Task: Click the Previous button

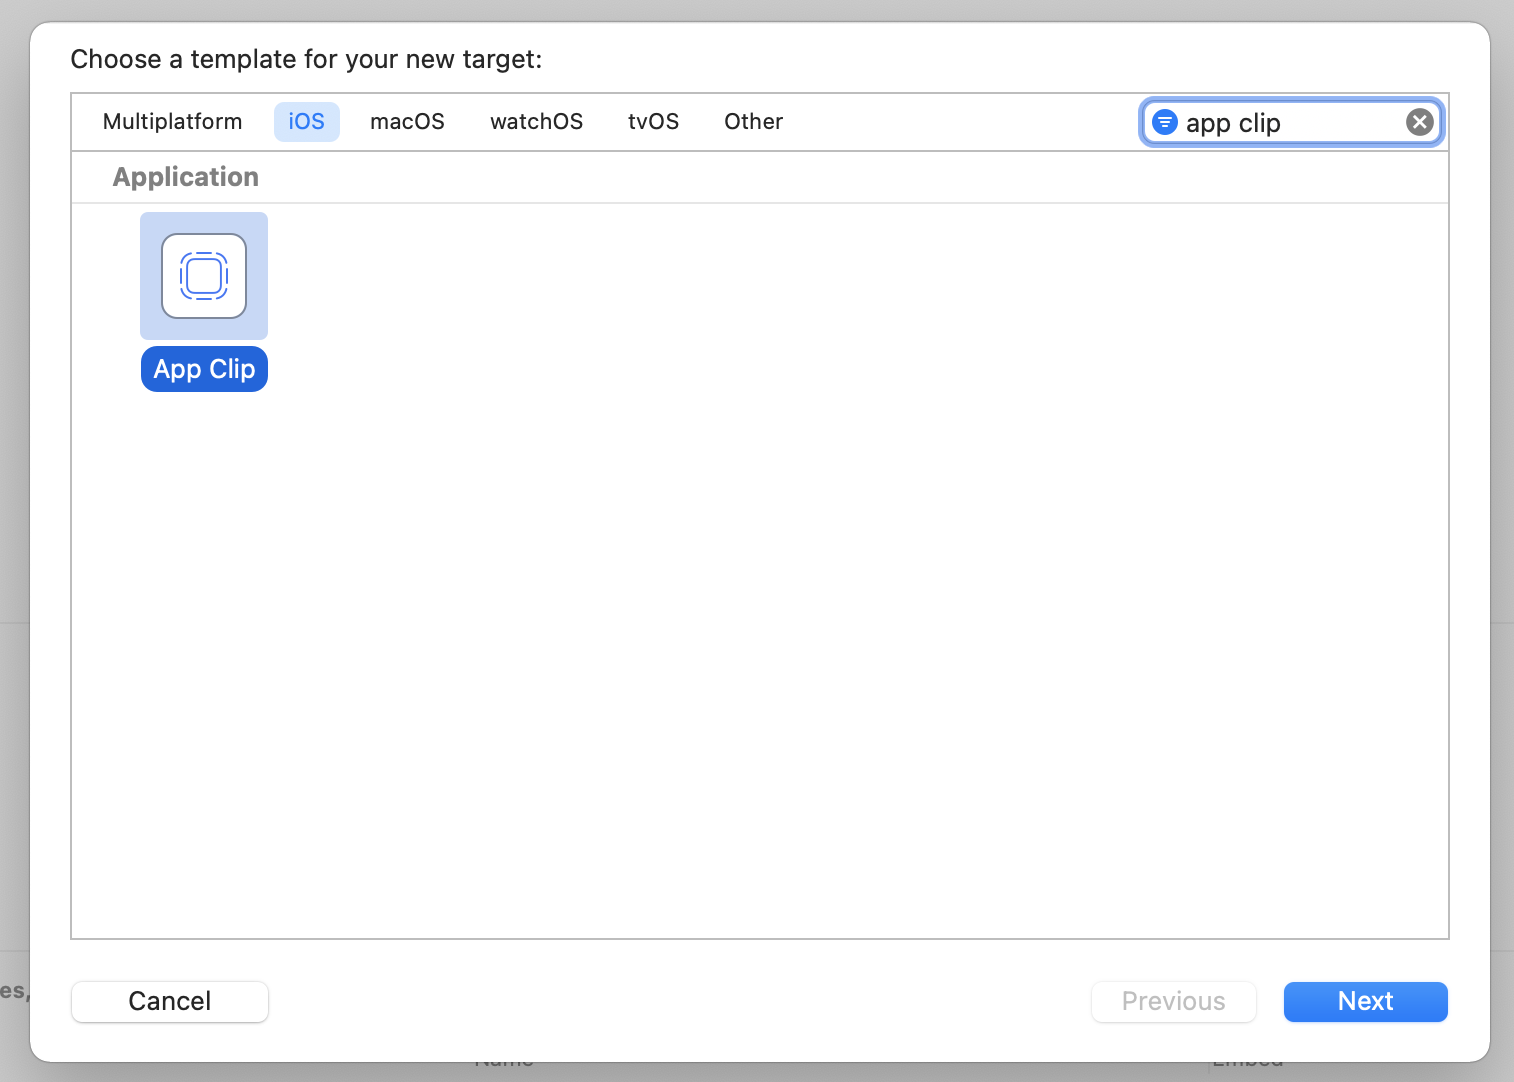Action: (1174, 1002)
